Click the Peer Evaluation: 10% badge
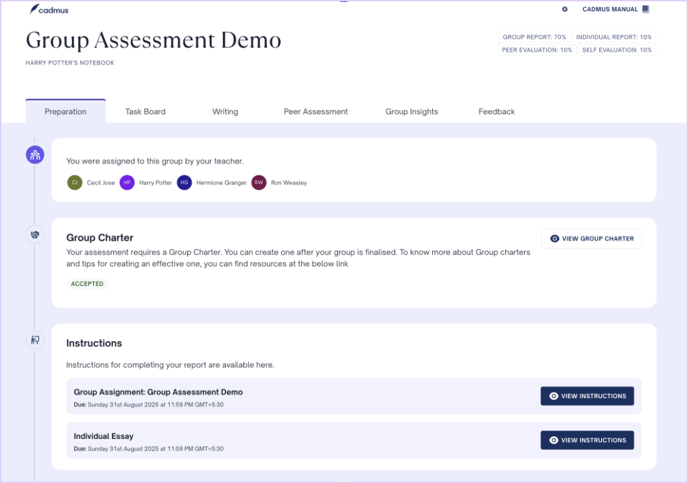This screenshot has height=483, width=688. click(x=537, y=50)
